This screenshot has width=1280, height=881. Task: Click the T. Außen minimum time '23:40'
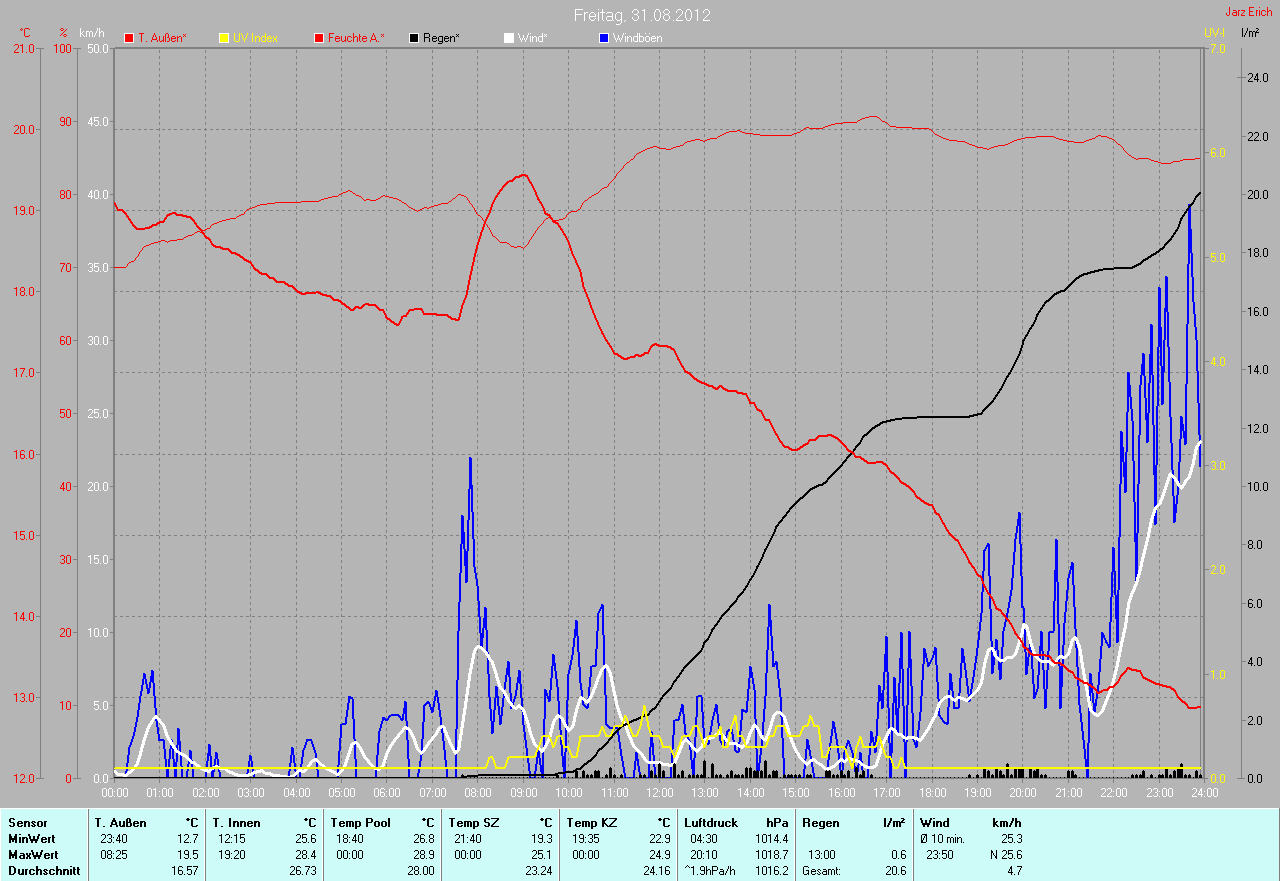pos(113,839)
